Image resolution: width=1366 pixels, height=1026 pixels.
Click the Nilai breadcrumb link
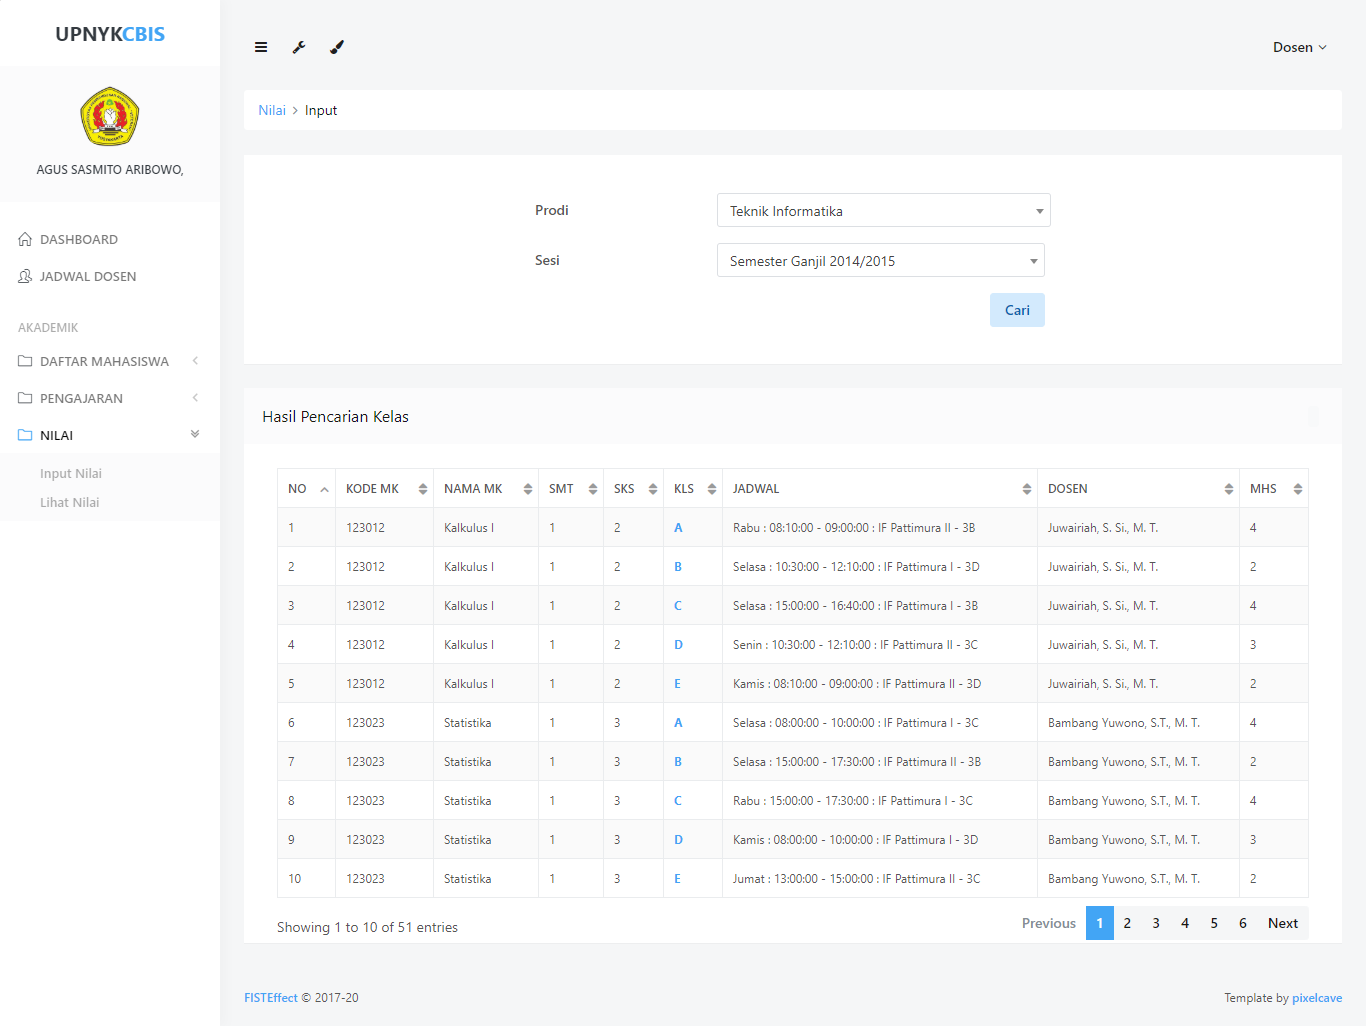(x=272, y=110)
